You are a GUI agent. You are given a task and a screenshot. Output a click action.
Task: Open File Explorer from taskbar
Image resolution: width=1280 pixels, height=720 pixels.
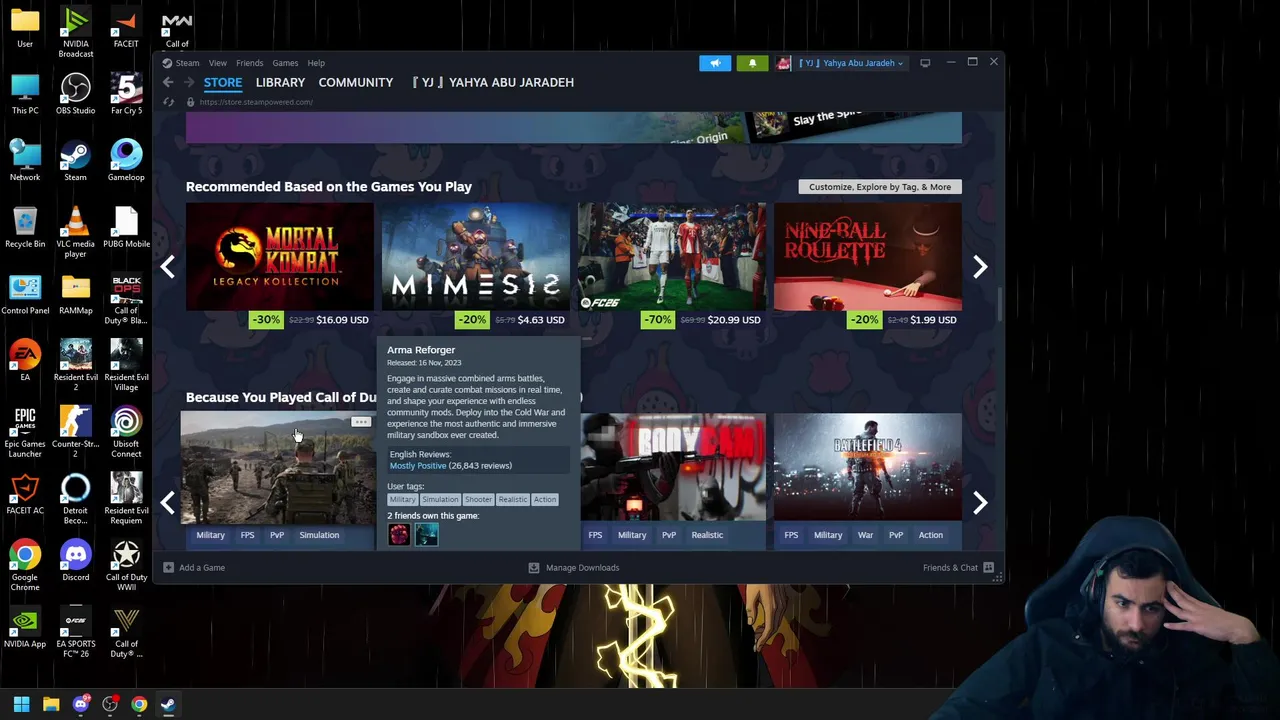point(51,704)
